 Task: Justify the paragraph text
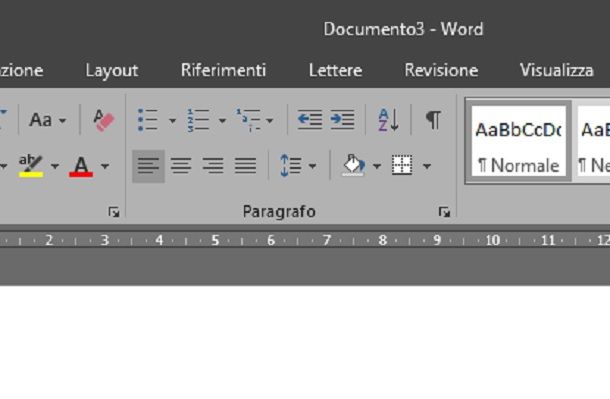tap(245, 166)
